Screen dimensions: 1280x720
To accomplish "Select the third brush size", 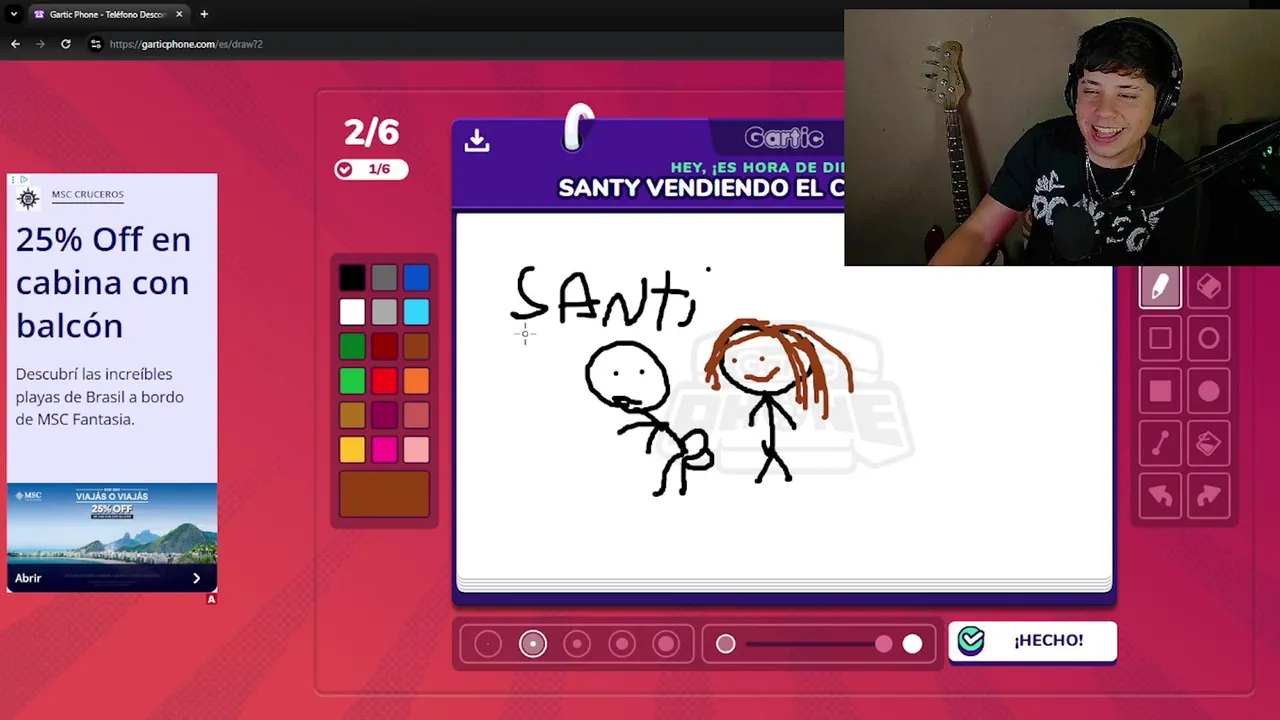I will click(x=577, y=644).
